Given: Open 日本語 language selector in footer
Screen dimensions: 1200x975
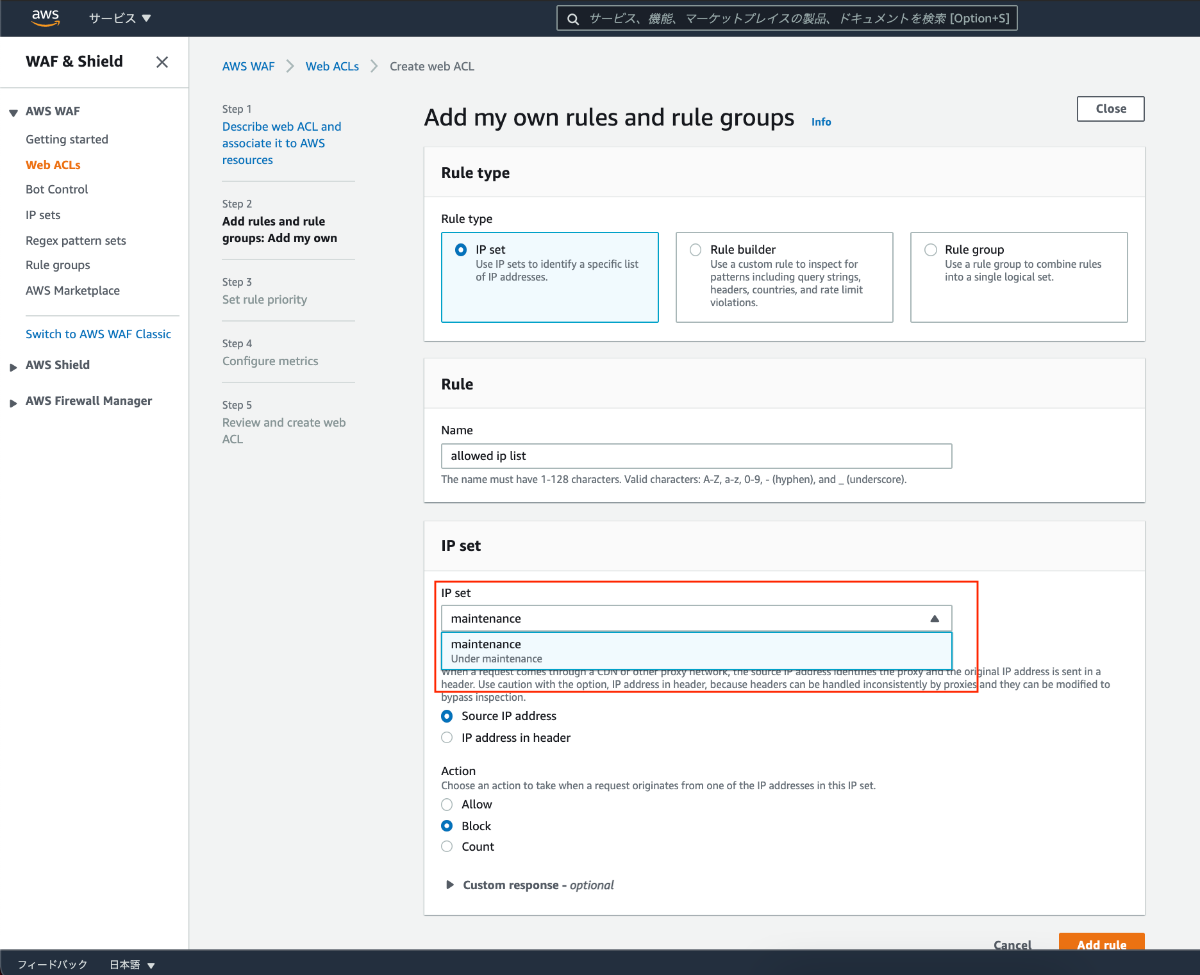Looking at the screenshot, I should [132, 965].
